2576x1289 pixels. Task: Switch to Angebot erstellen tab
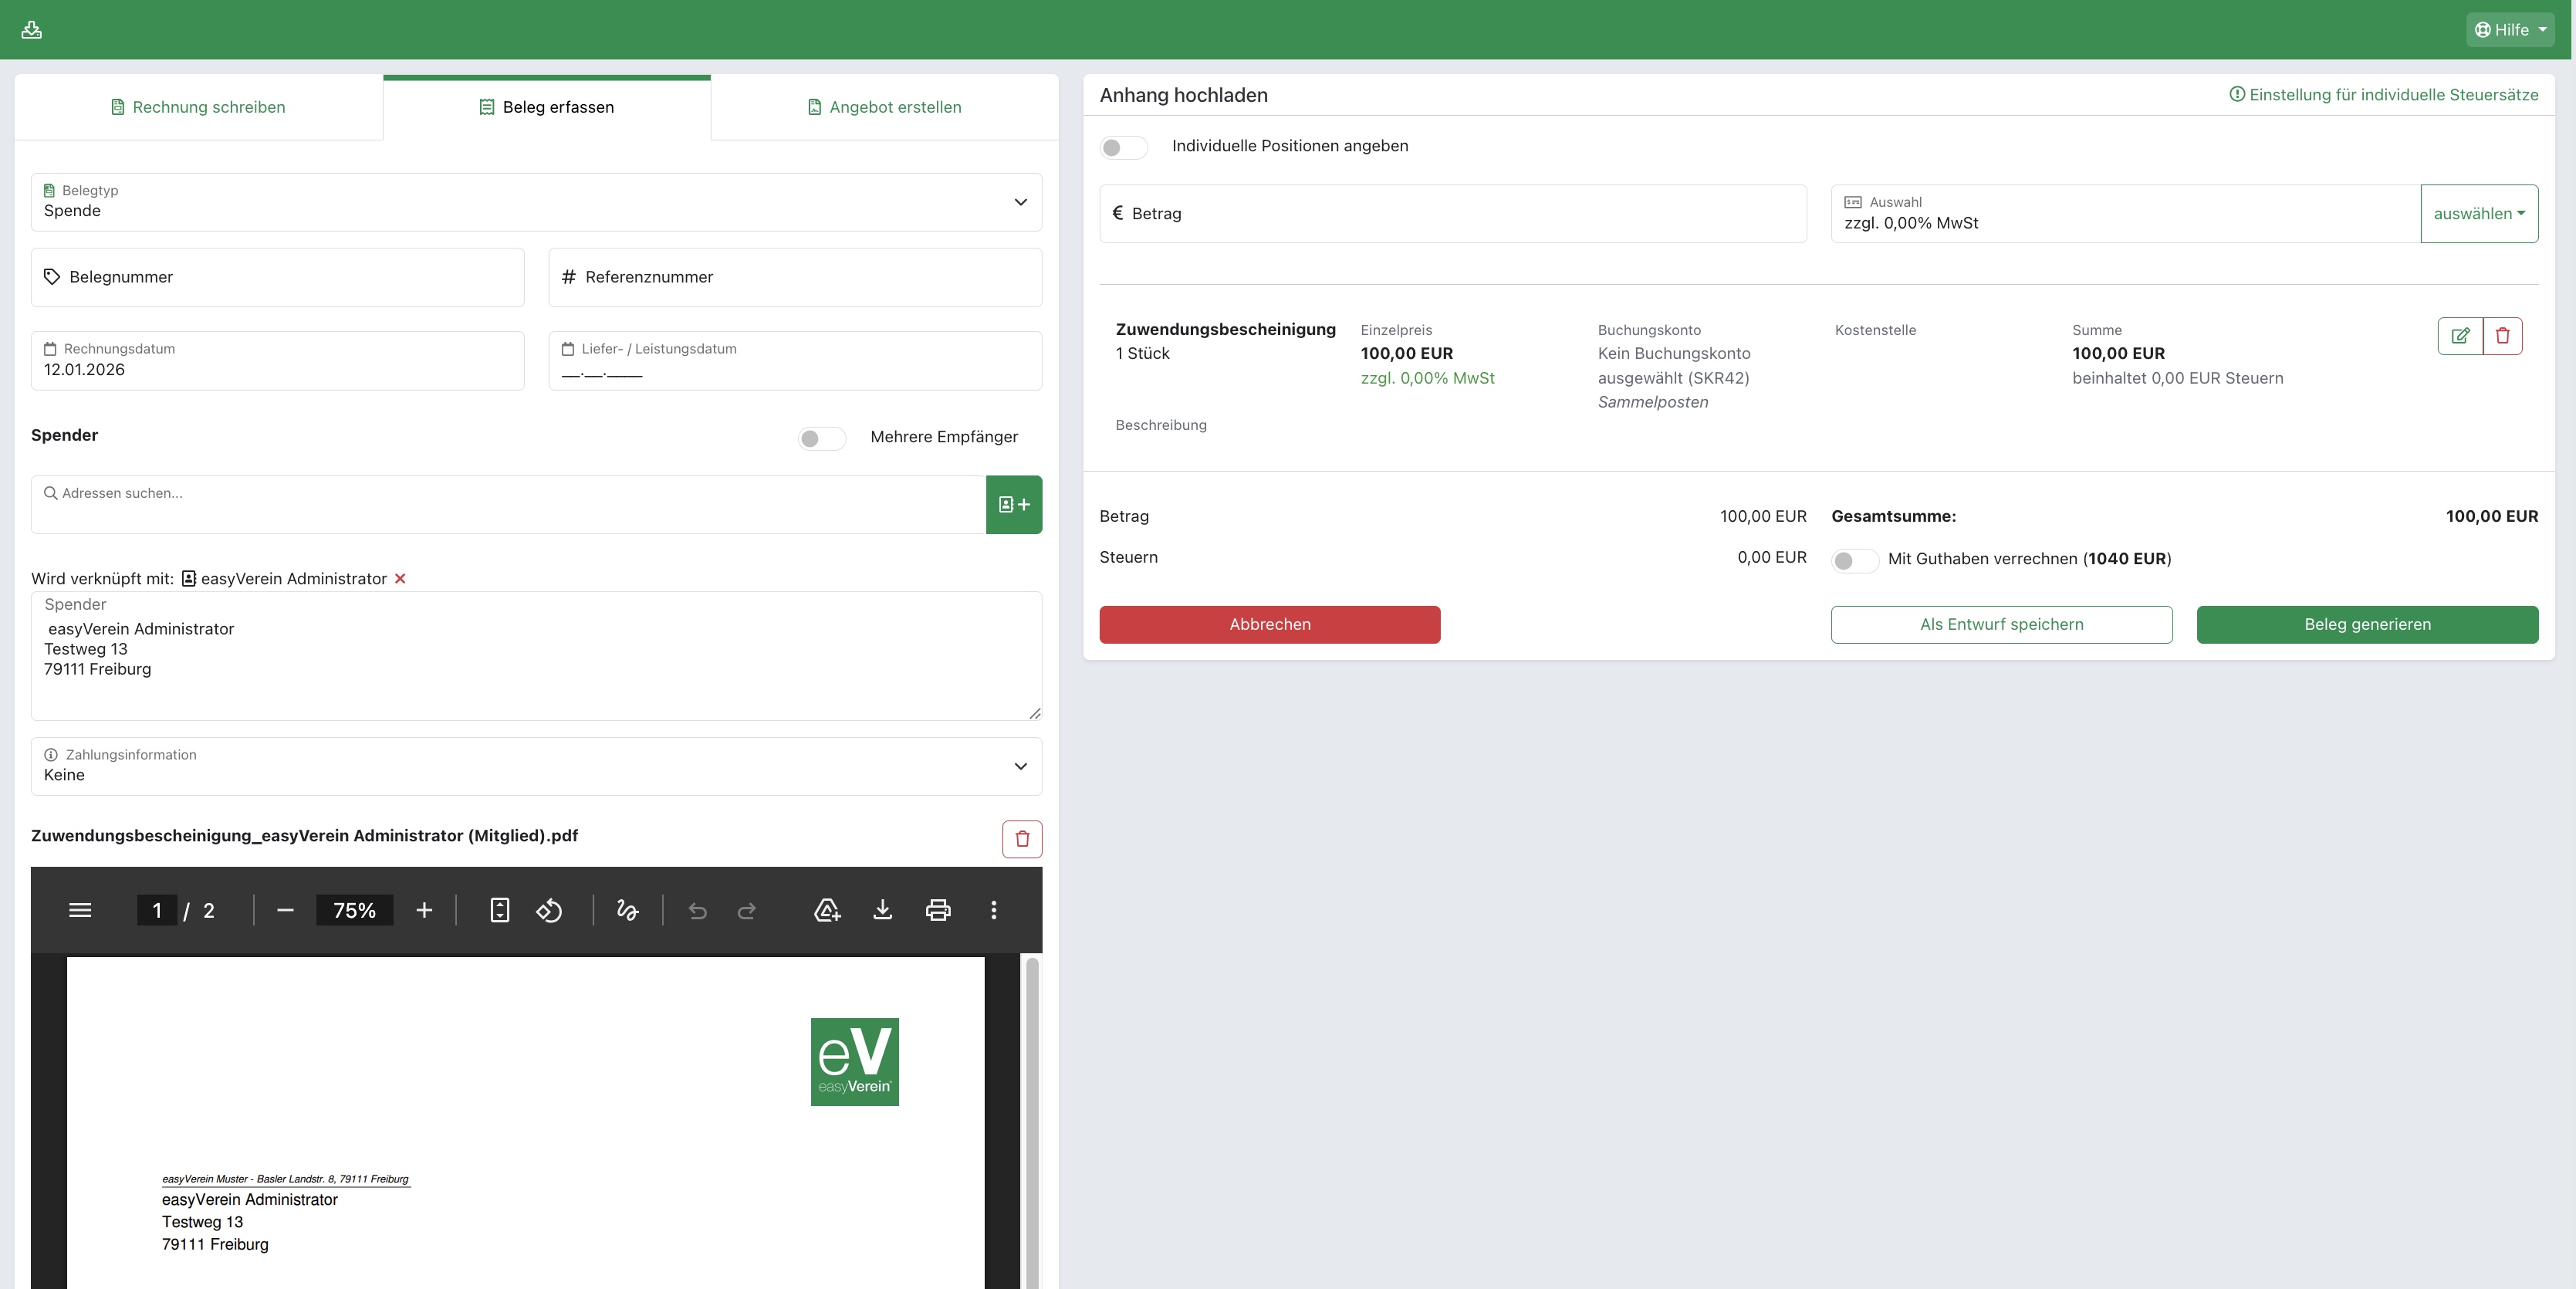(884, 107)
